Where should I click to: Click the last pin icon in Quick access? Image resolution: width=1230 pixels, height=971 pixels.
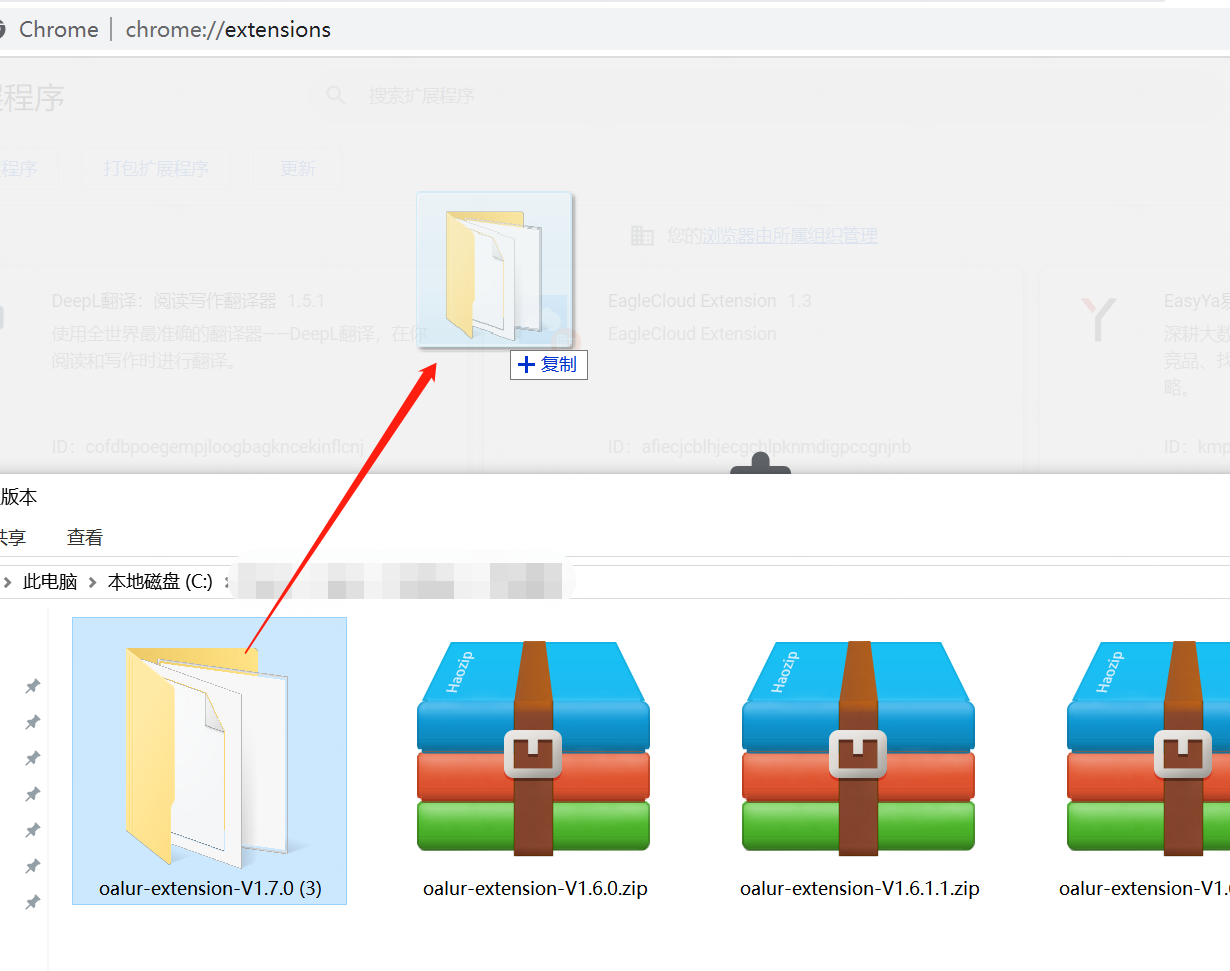(32, 902)
